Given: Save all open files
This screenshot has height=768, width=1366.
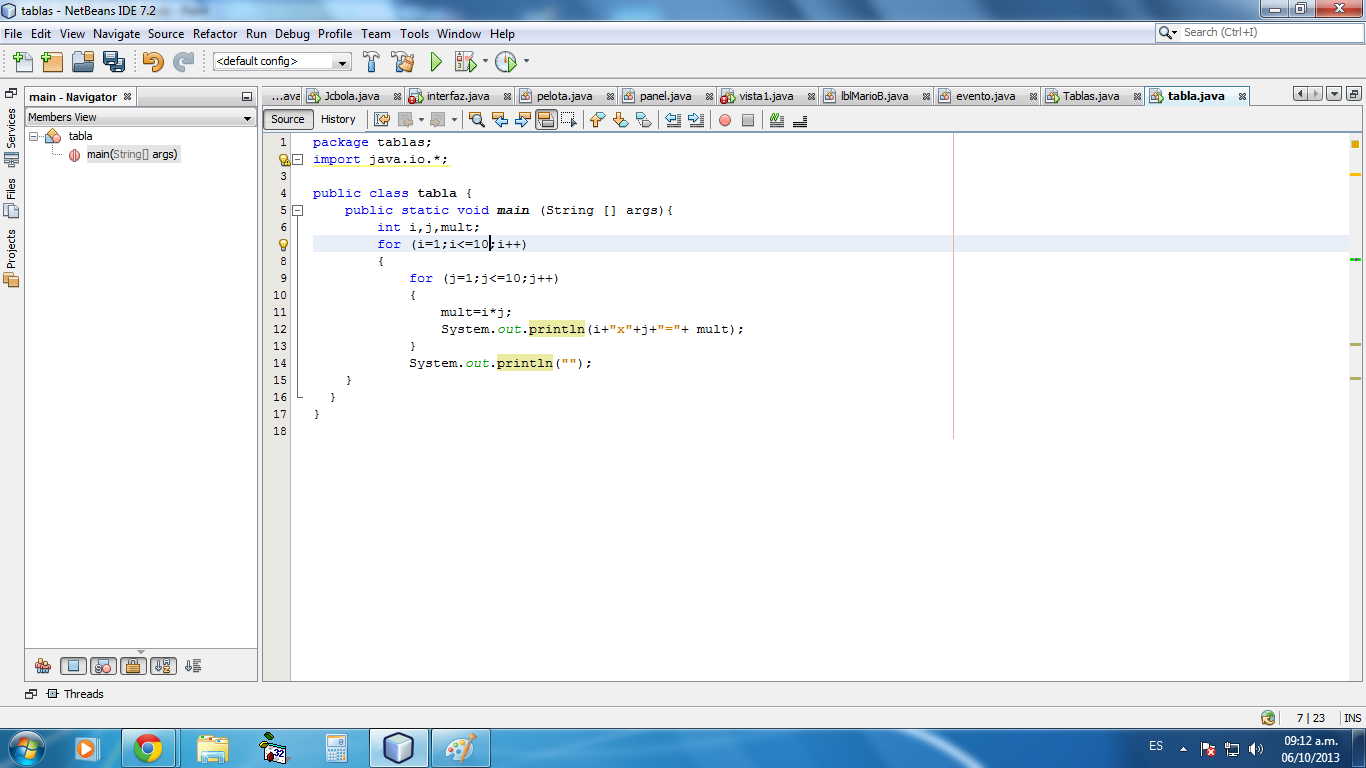Looking at the screenshot, I should (x=114, y=62).
